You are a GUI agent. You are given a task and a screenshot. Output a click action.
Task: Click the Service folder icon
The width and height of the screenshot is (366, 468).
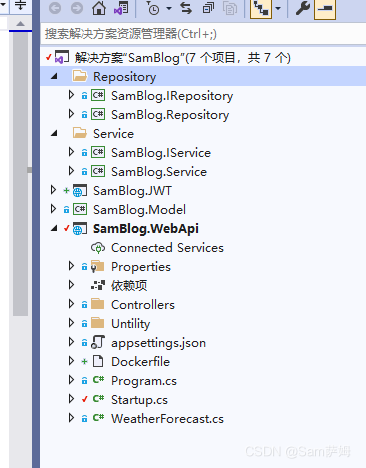pyautogui.click(x=80, y=133)
